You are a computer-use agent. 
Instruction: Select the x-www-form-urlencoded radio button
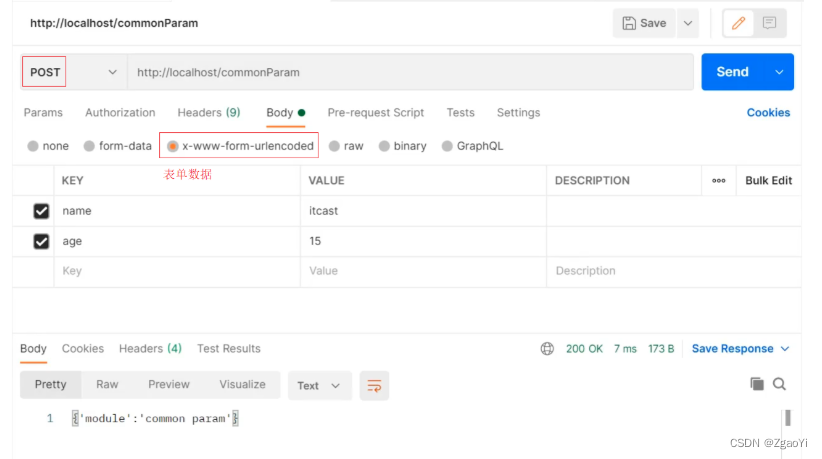click(x=172, y=146)
